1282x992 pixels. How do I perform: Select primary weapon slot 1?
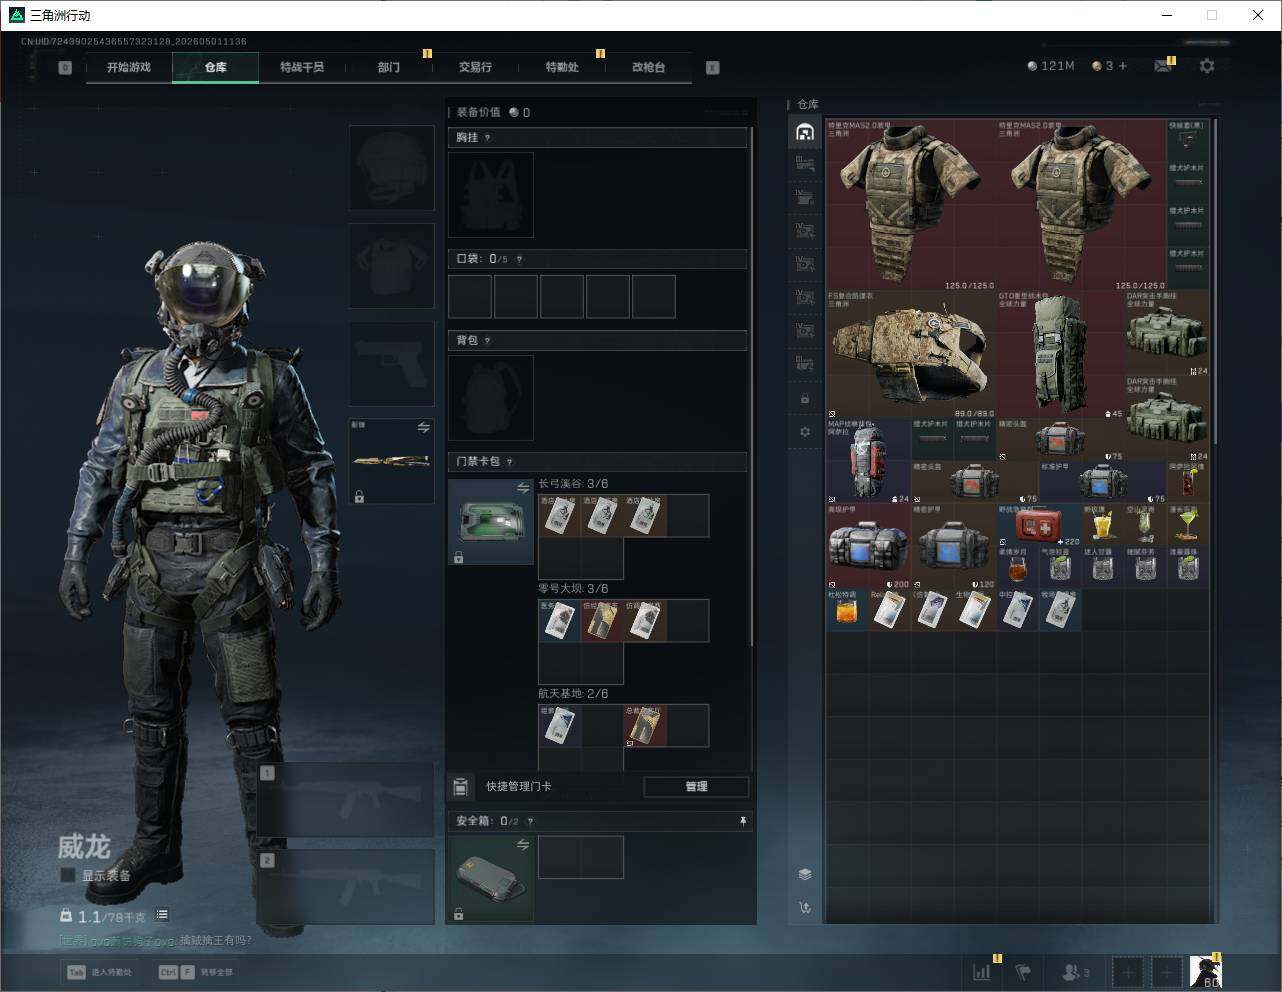click(x=346, y=800)
